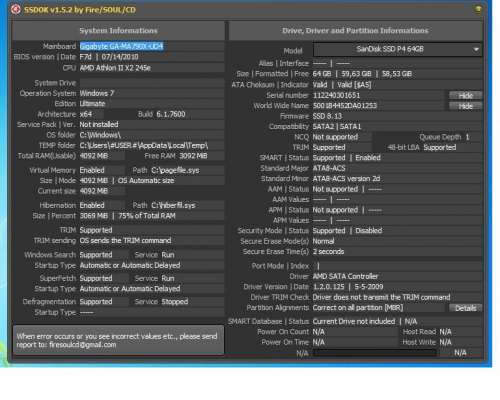Select the Host Read value N/A
500x400 pixels.
pyautogui.click(x=445, y=332)
